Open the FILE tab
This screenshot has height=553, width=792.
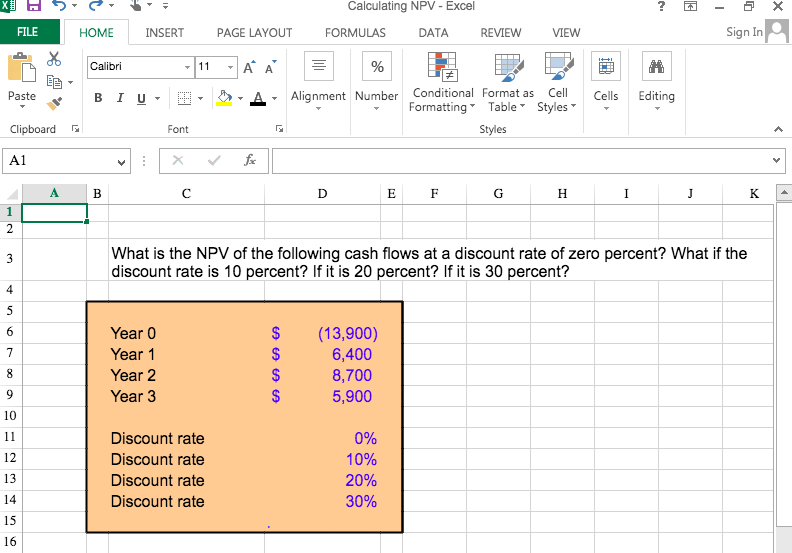pyautogui.click(x=28, y=32)
